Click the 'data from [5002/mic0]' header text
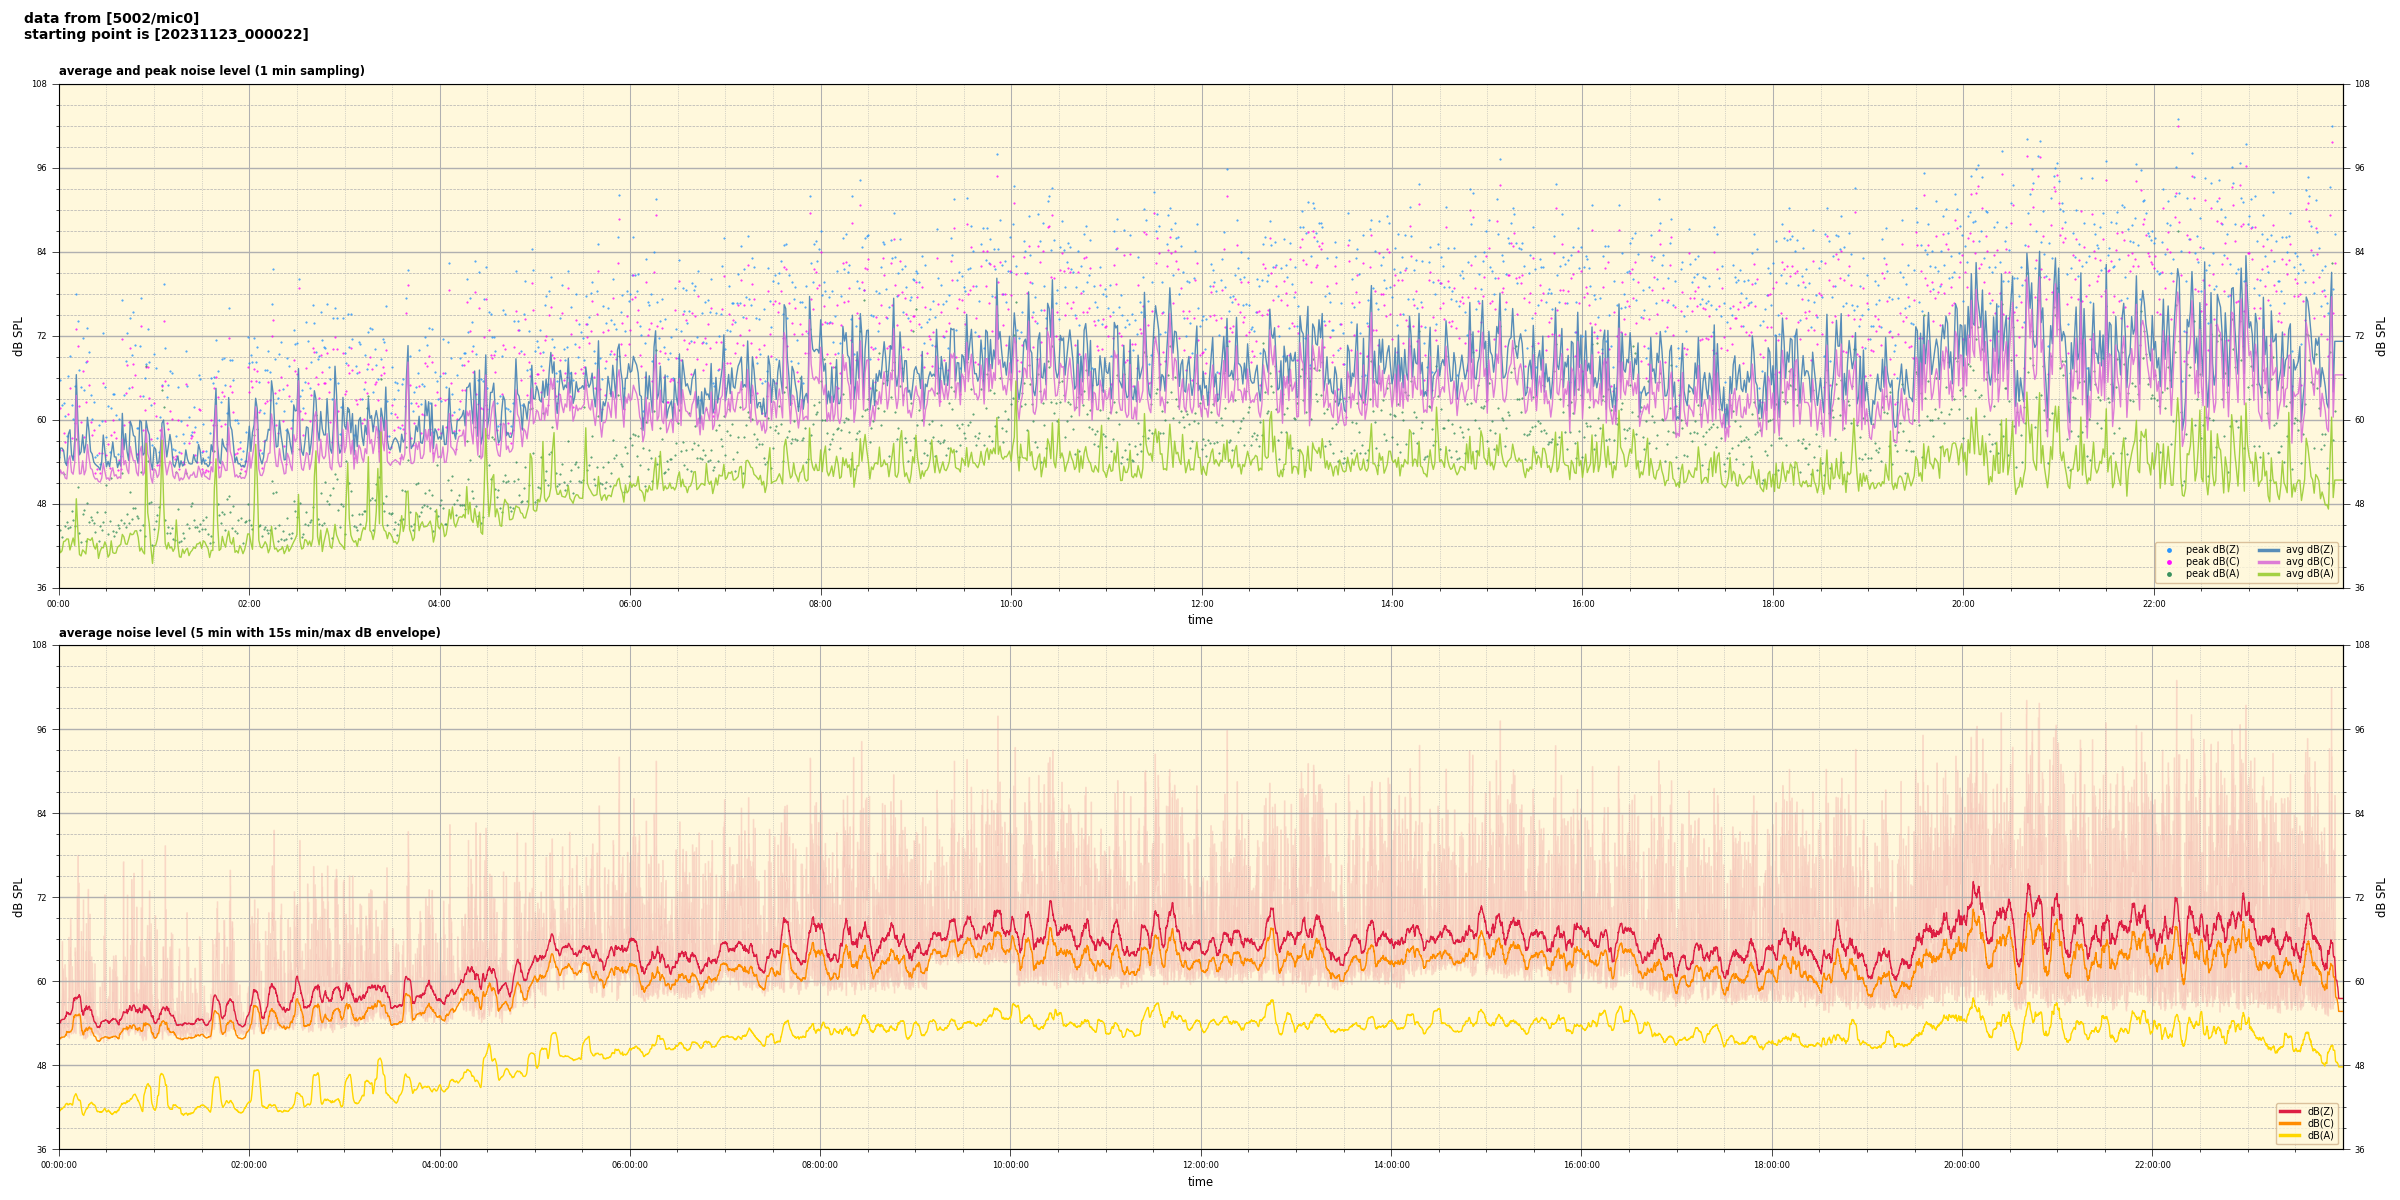The image size is (2400, 1200). coord(111,18)
